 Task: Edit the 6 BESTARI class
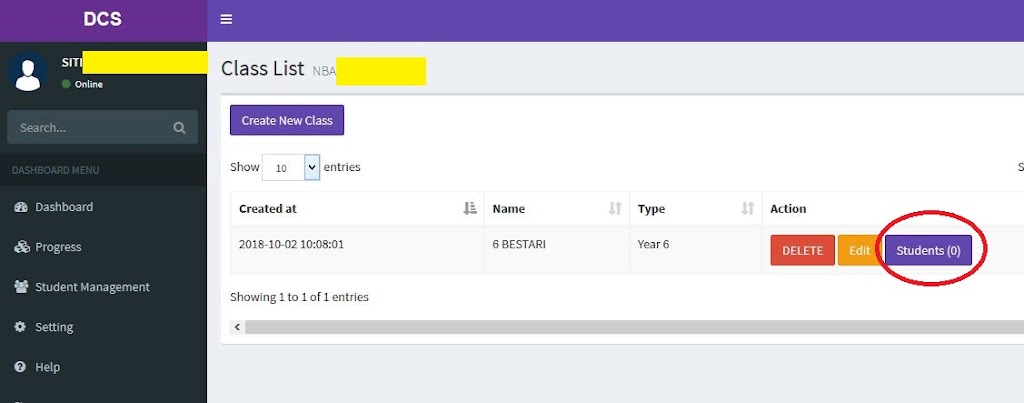tap(859, 251)
